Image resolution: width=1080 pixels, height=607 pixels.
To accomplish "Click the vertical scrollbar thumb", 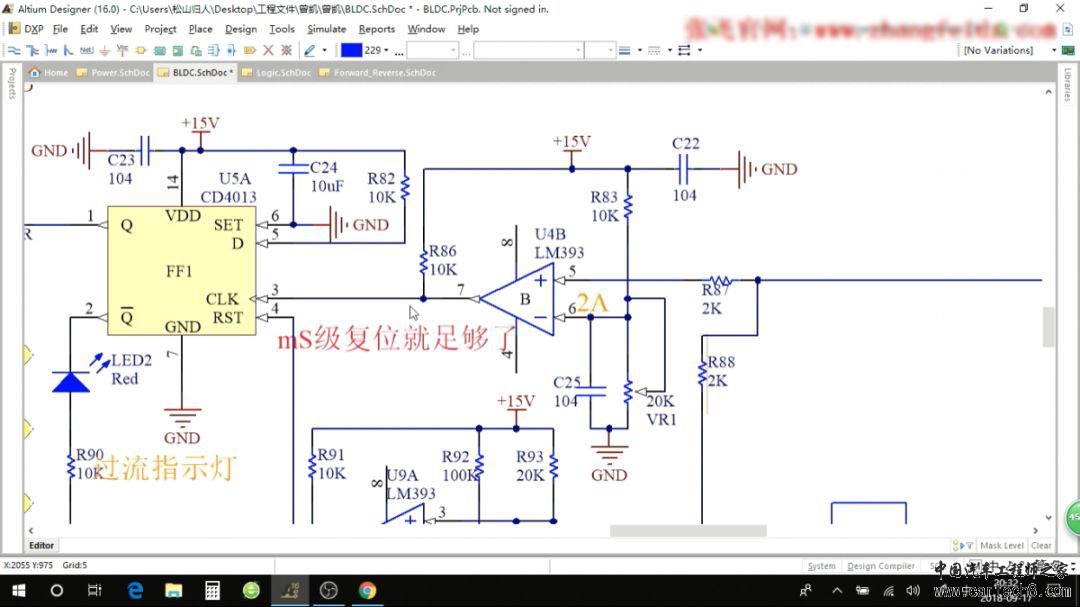I will click(x=1048, y=327).
